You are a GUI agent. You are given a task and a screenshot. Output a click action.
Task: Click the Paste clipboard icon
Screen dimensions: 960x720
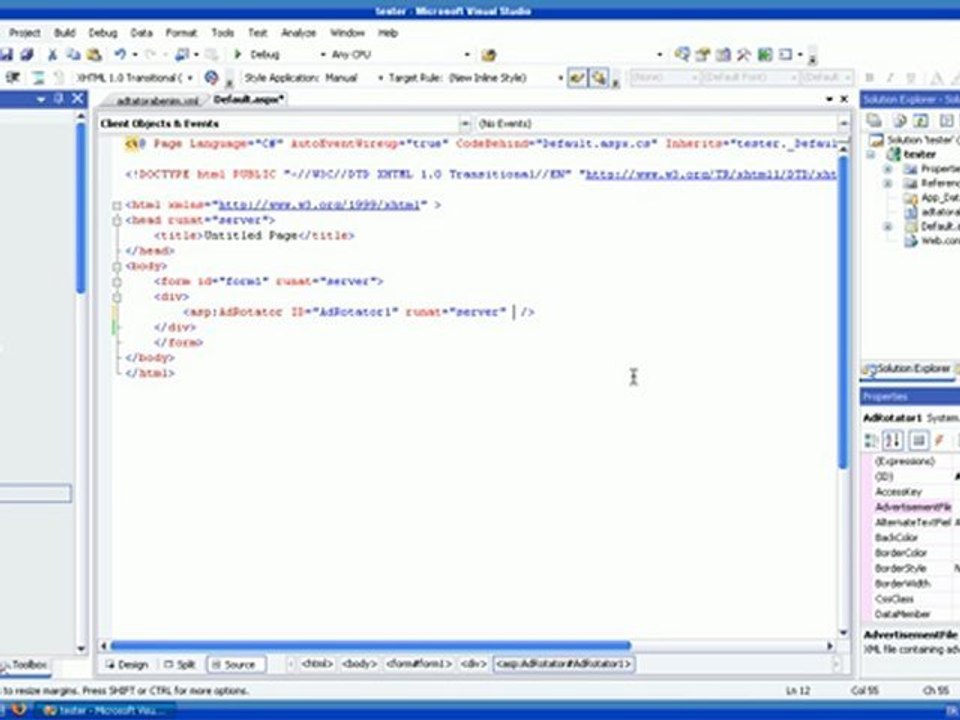tap(94, 54)
